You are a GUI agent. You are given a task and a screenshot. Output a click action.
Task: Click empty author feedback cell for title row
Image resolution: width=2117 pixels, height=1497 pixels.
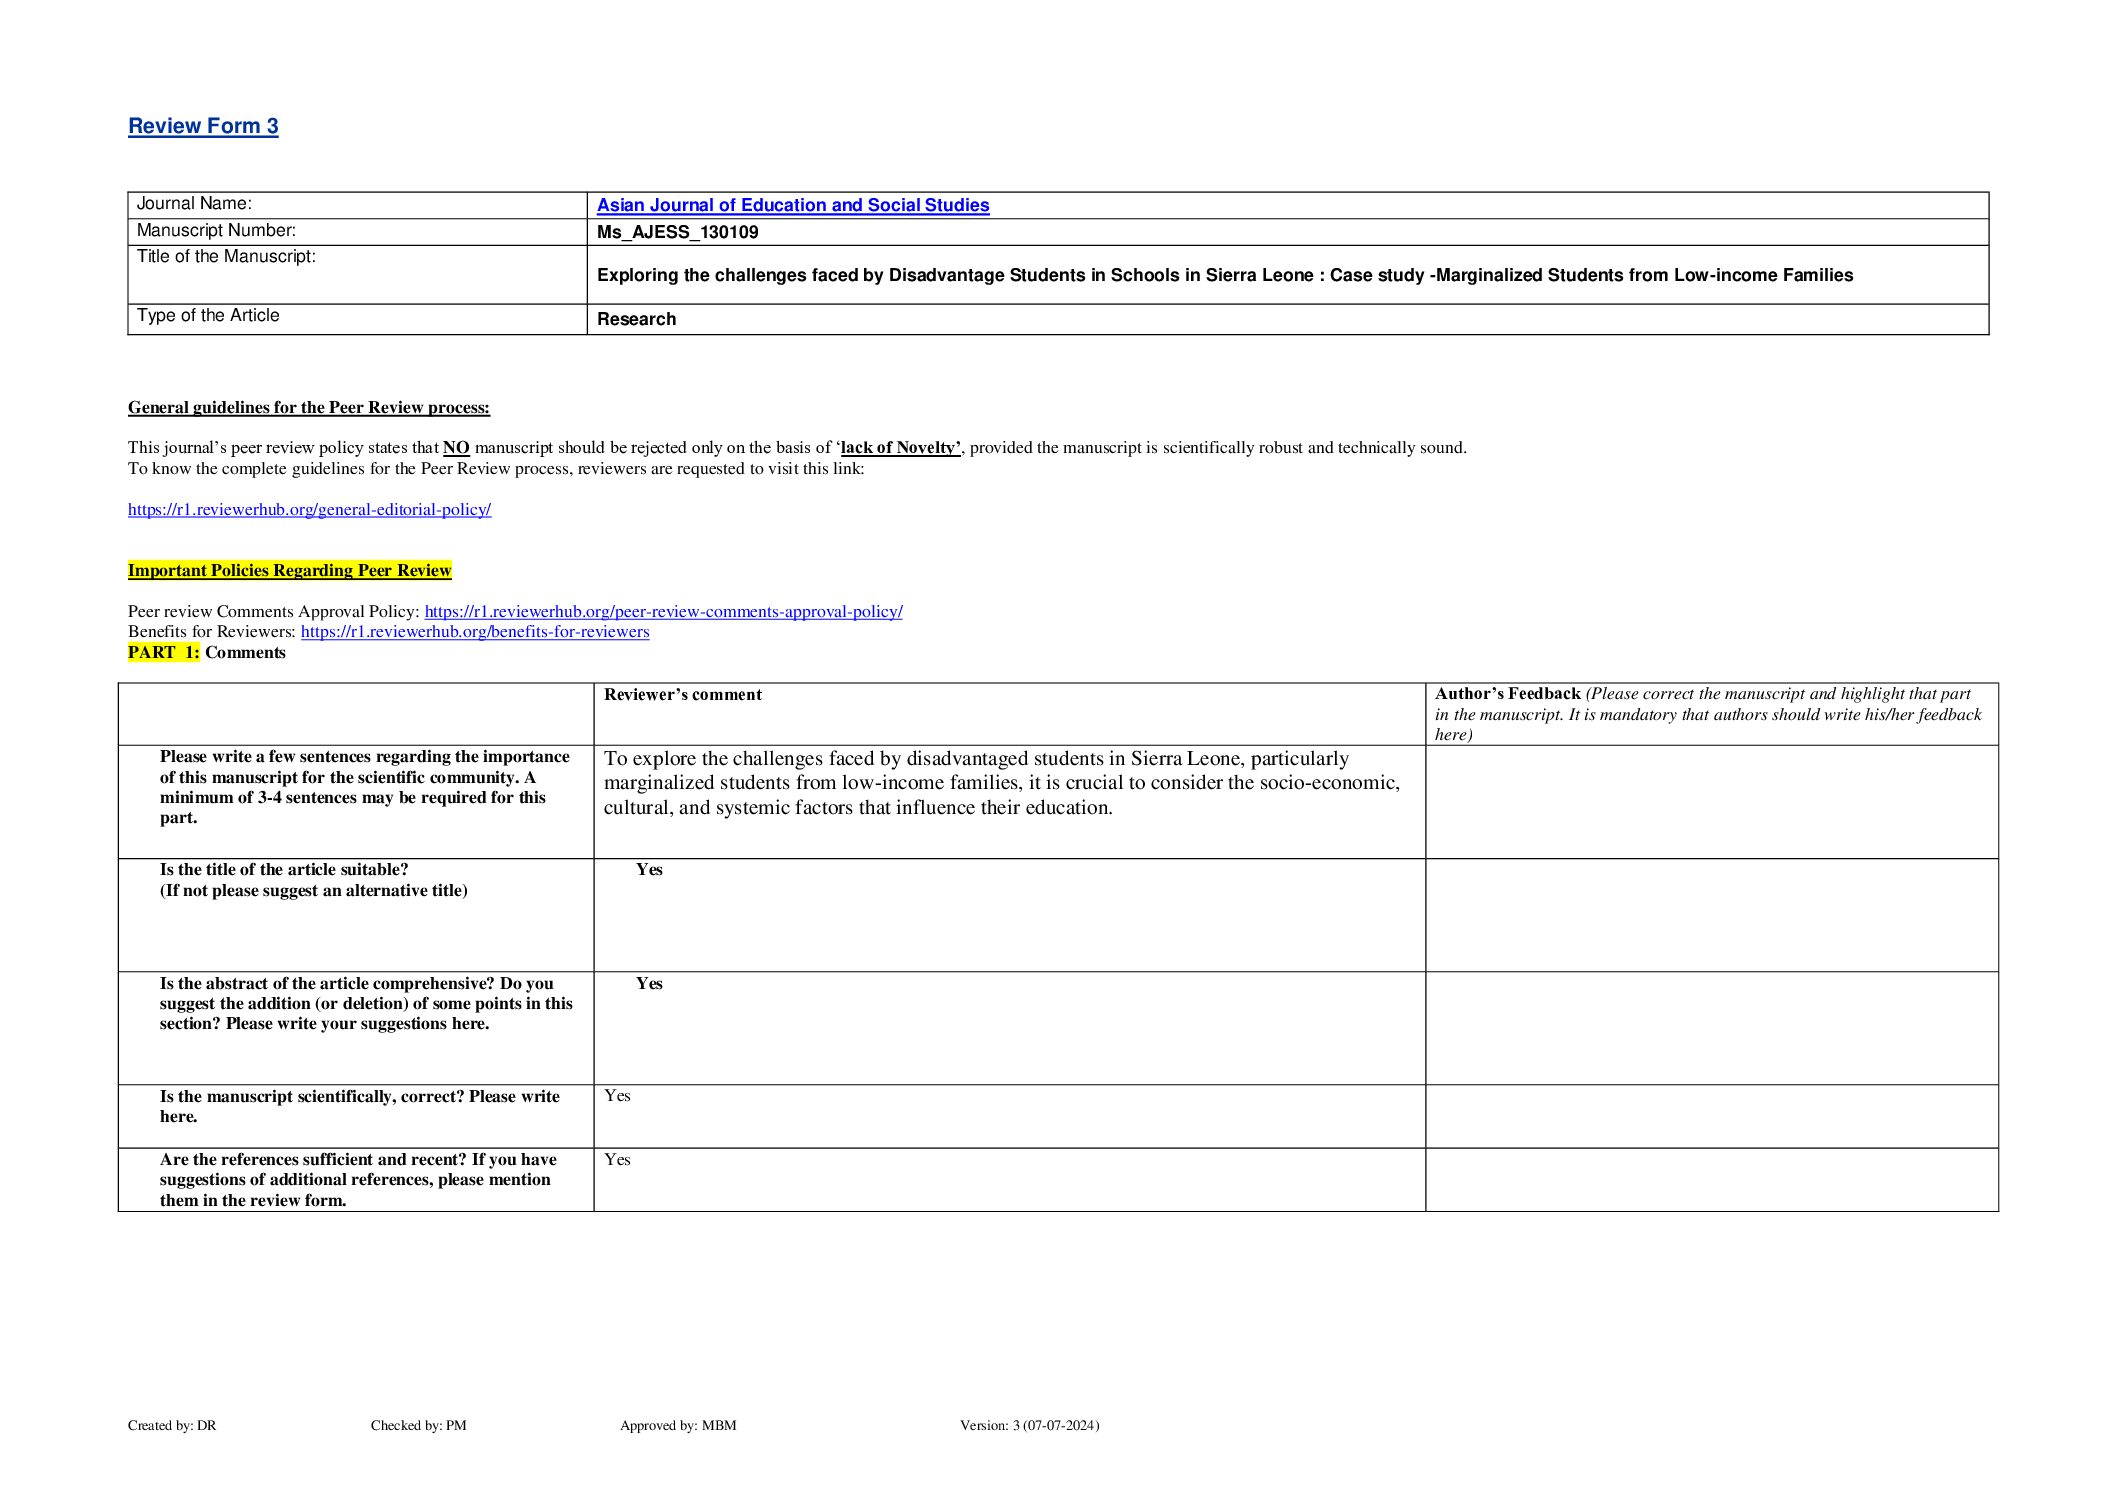click(1710, 914)
